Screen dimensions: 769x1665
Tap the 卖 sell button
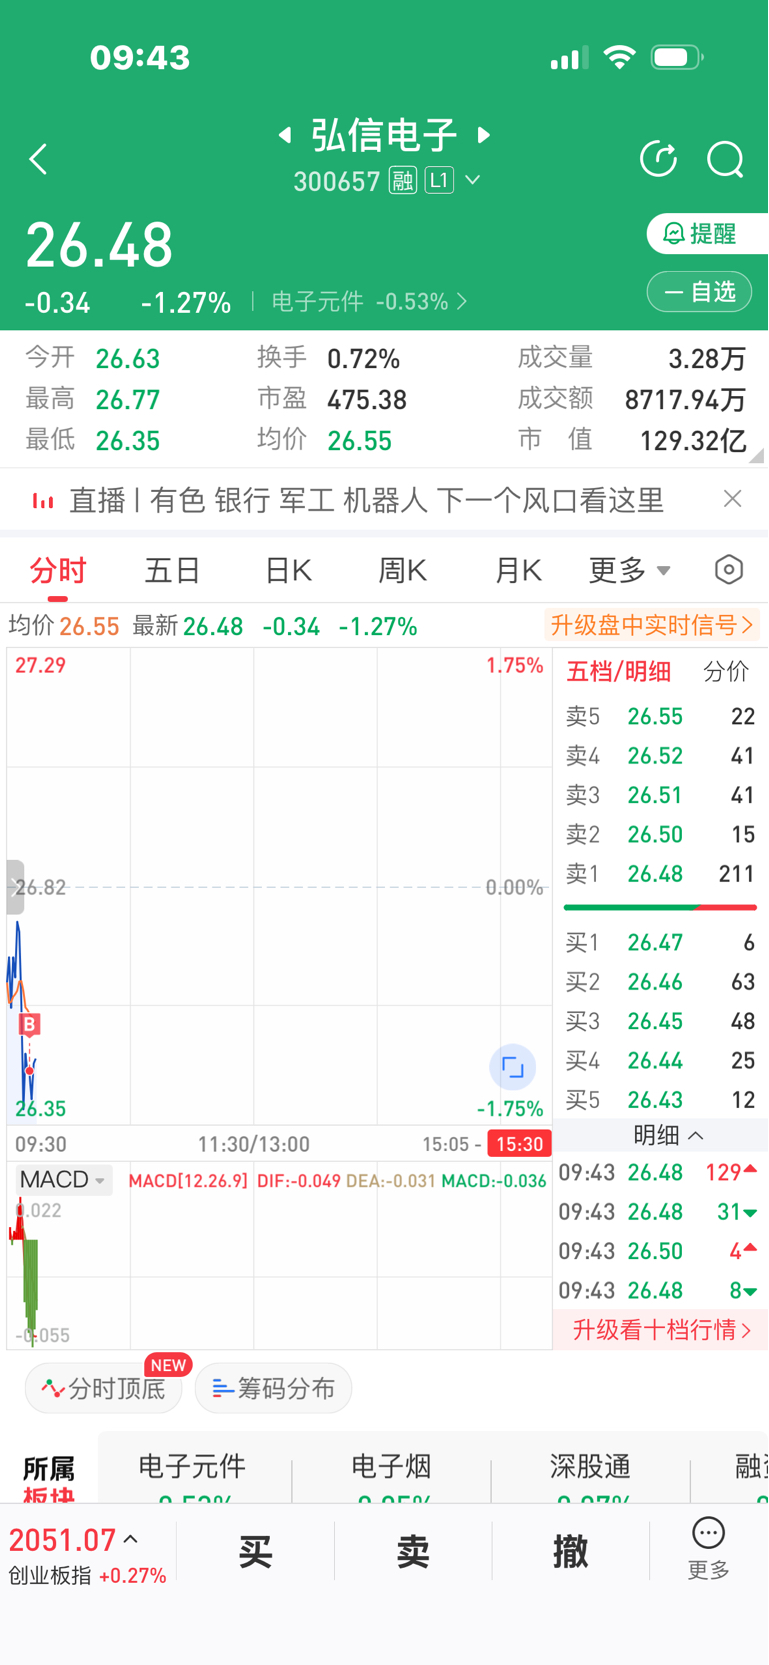pos(413,1552)
